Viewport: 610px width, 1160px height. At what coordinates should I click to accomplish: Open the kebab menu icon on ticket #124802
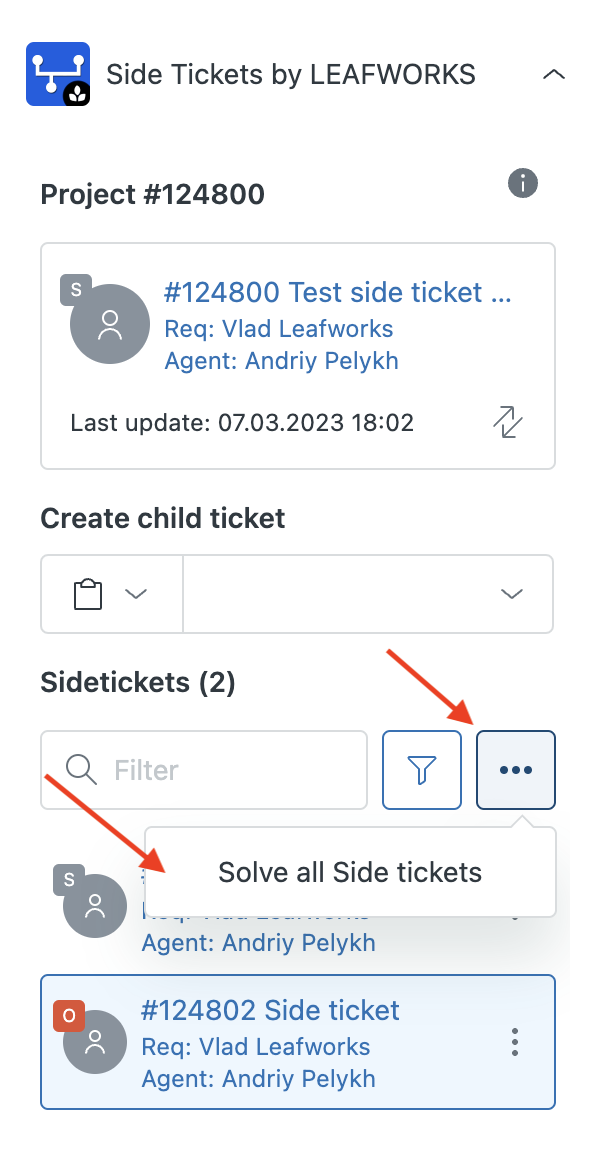point(514,1042)
